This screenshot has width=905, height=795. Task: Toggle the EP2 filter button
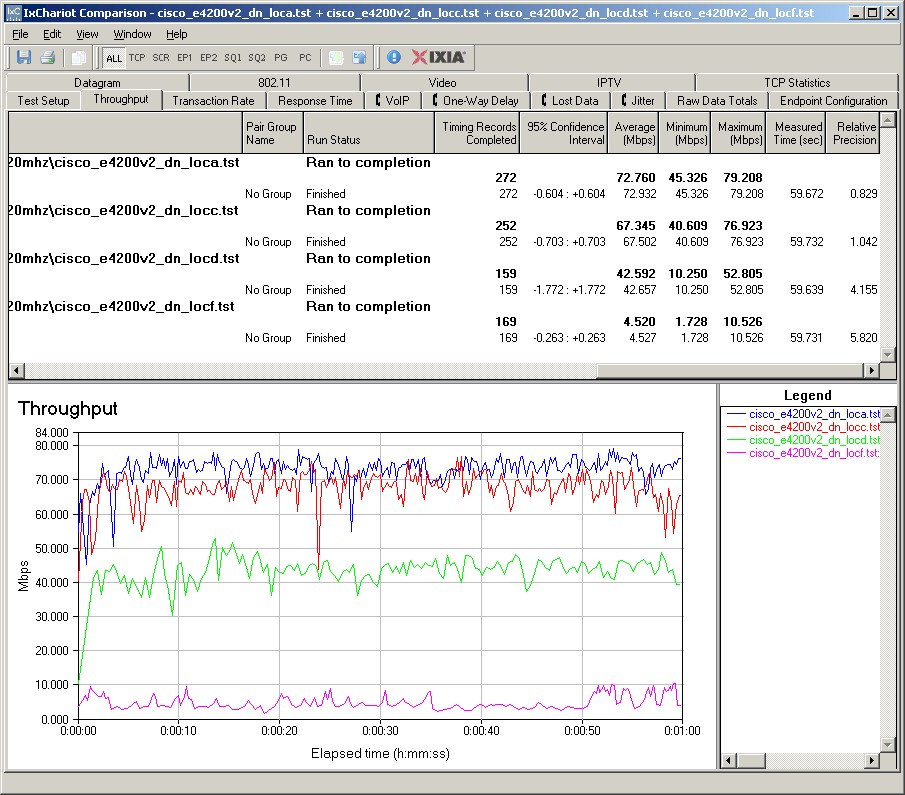[208, 58]
